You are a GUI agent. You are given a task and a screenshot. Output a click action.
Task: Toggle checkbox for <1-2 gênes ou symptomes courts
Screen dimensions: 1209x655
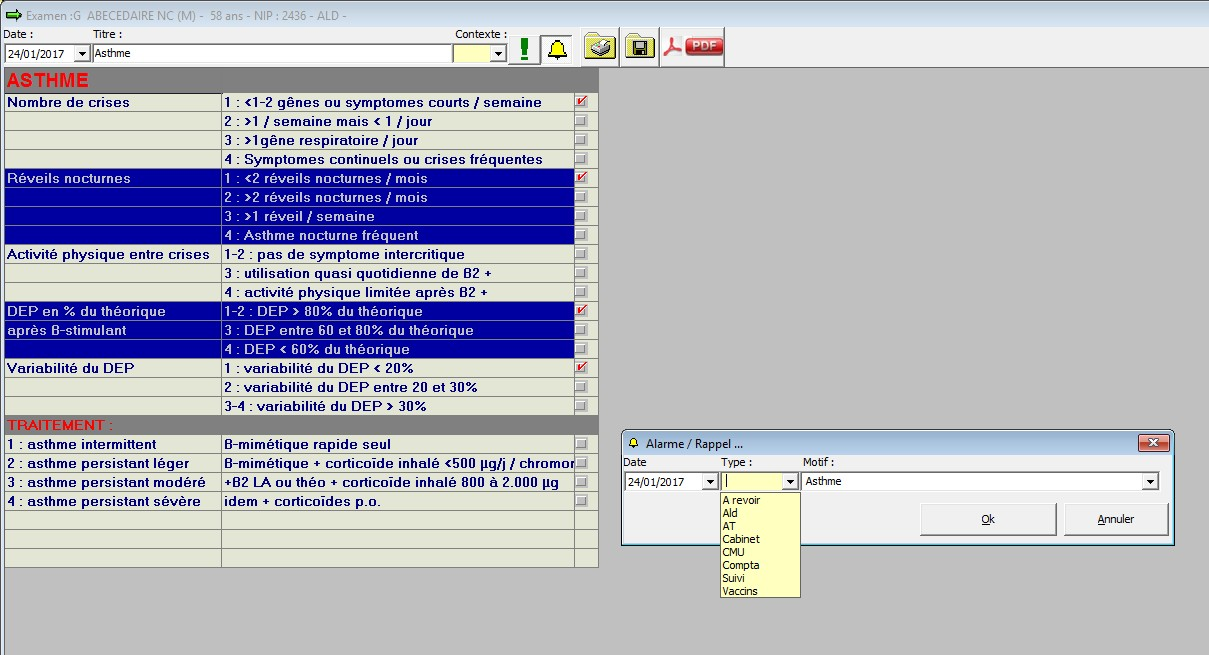pos(581,102)
